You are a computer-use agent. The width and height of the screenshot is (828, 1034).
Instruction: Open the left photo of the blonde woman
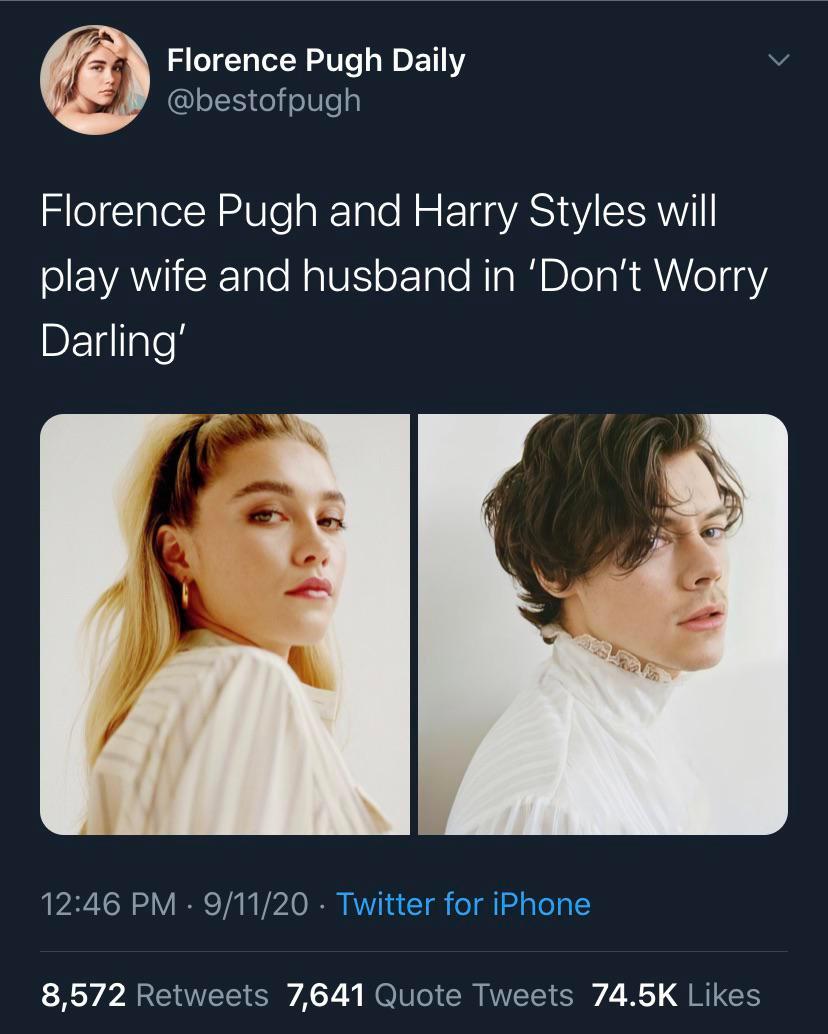point(225,624)
